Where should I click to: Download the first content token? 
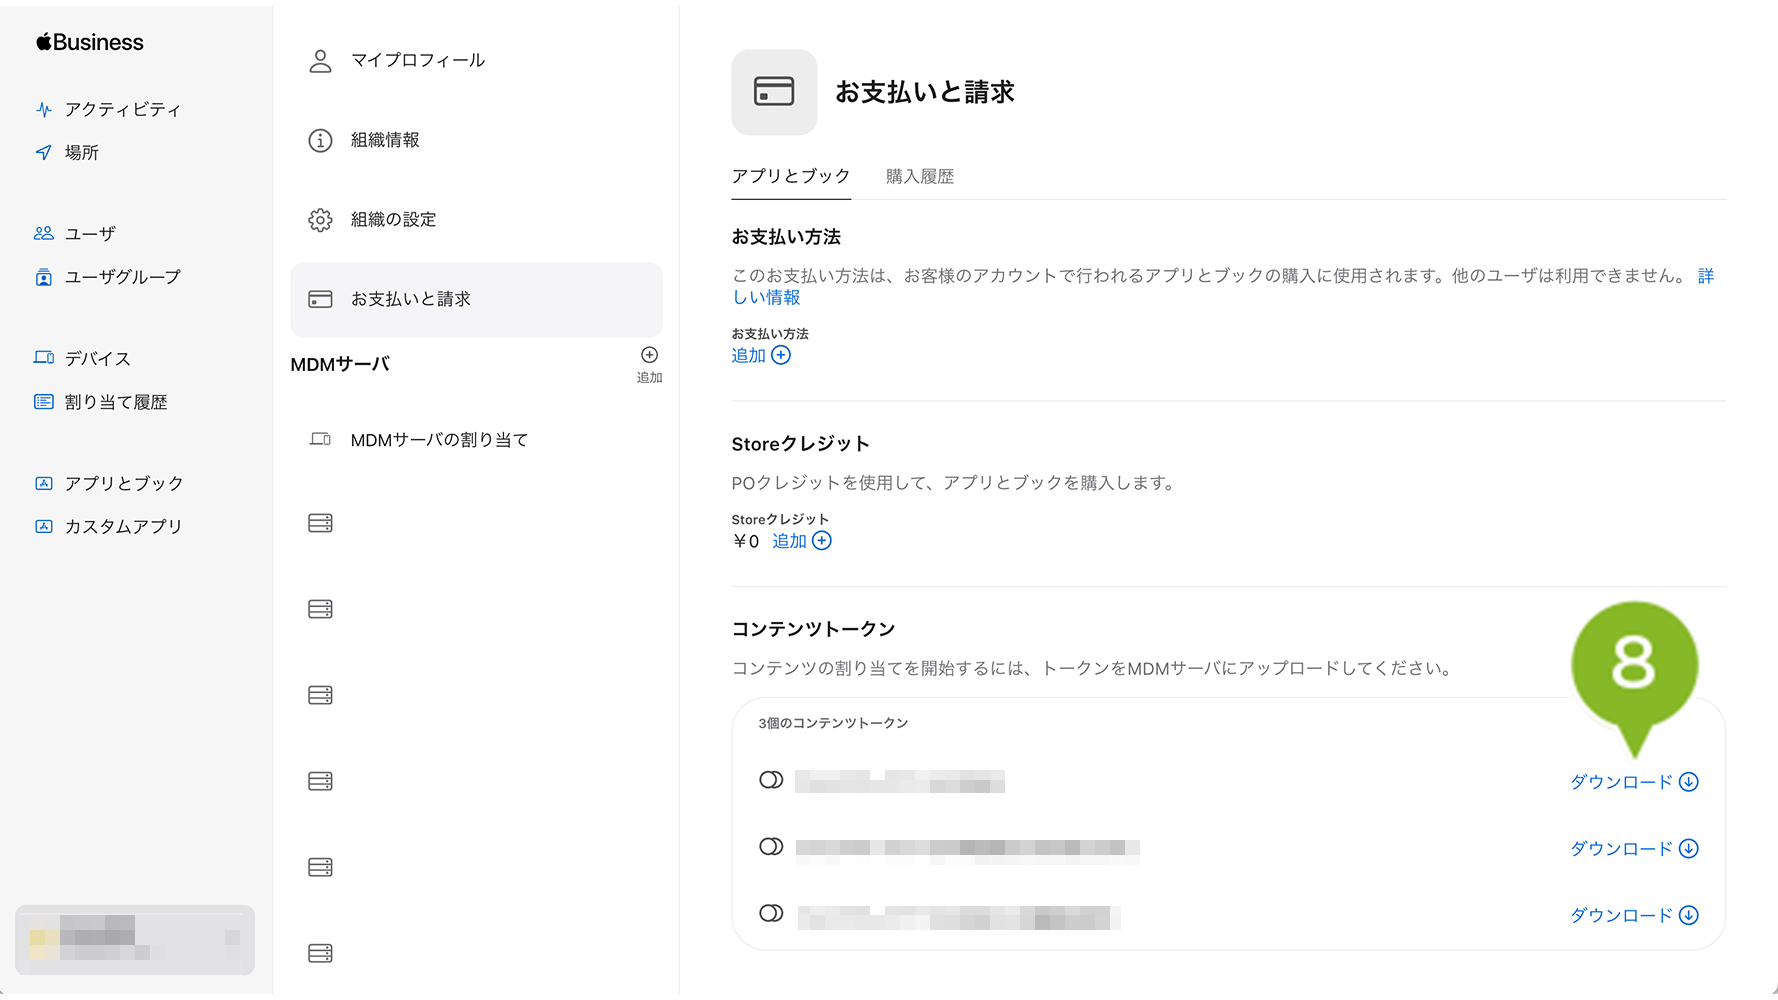coord(1634,782)
